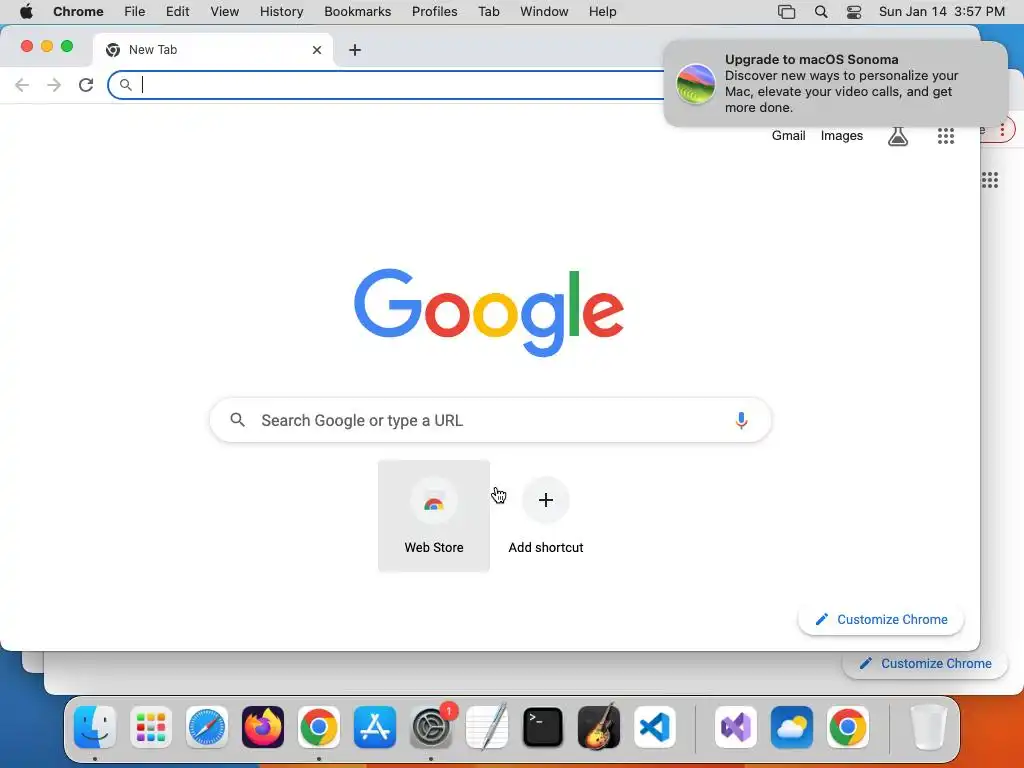Image resolution: width=1024 pixels, height=768 pixels.
Task: Launch GarageBand from the Dock
Action: [x=599, y=727]
